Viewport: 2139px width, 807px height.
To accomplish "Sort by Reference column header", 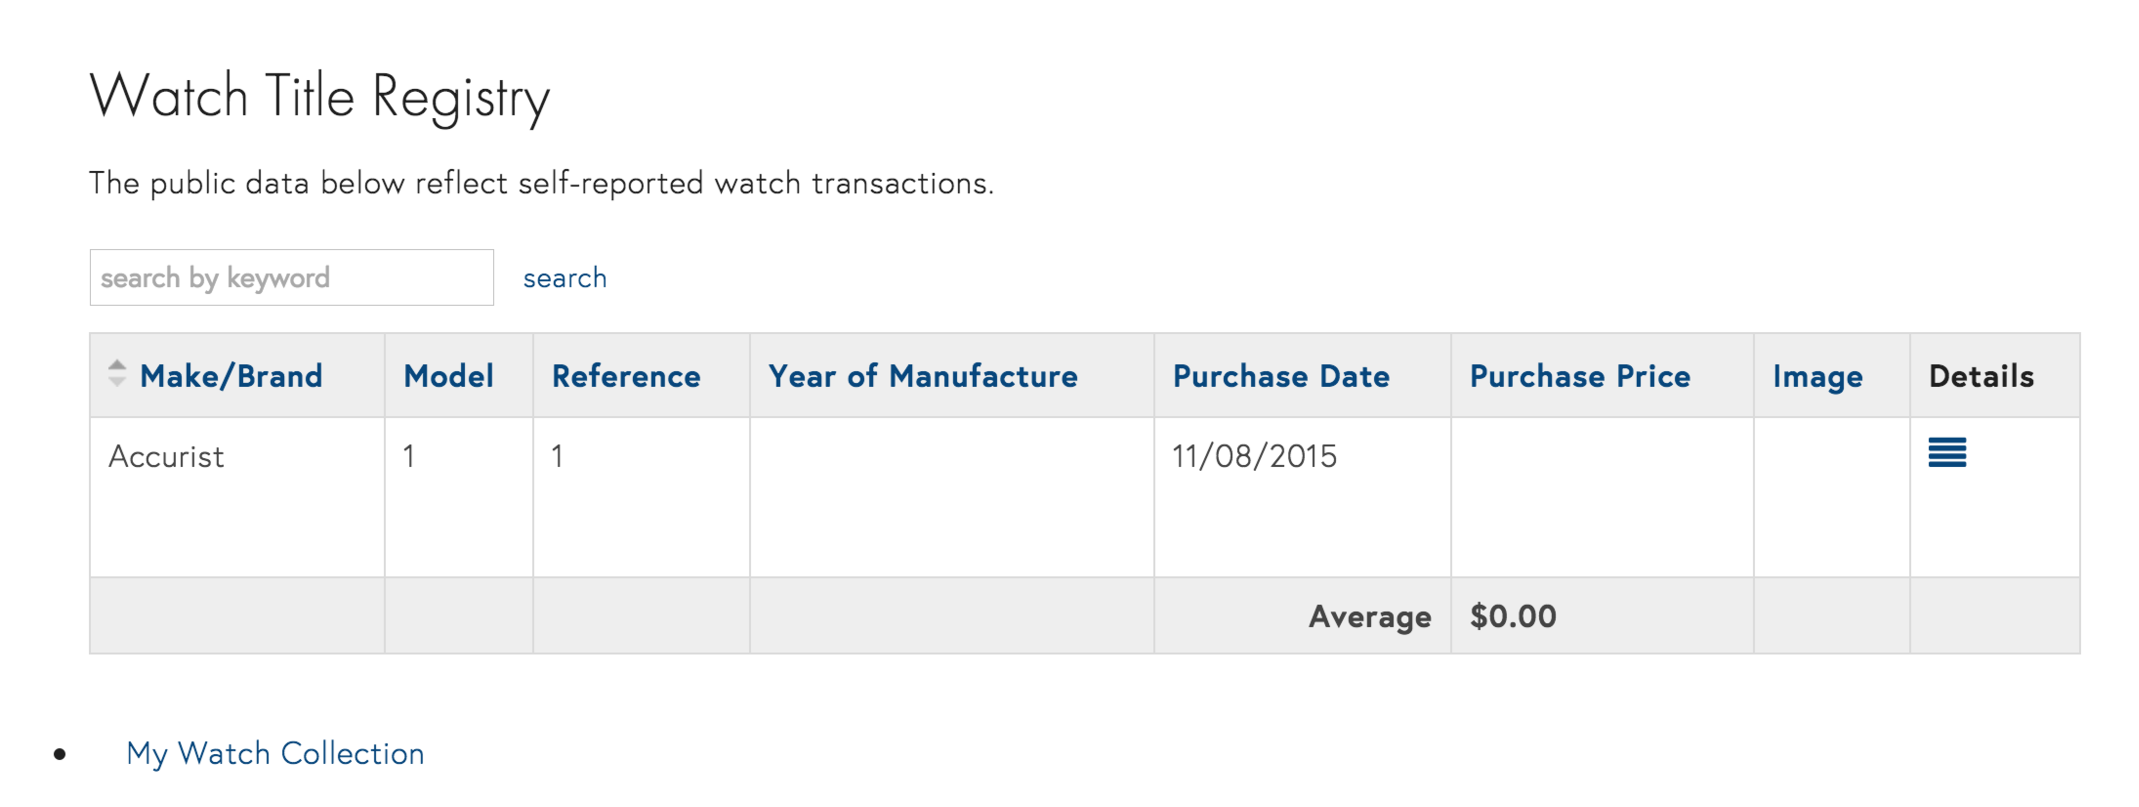I will click(x=626, y=376).
